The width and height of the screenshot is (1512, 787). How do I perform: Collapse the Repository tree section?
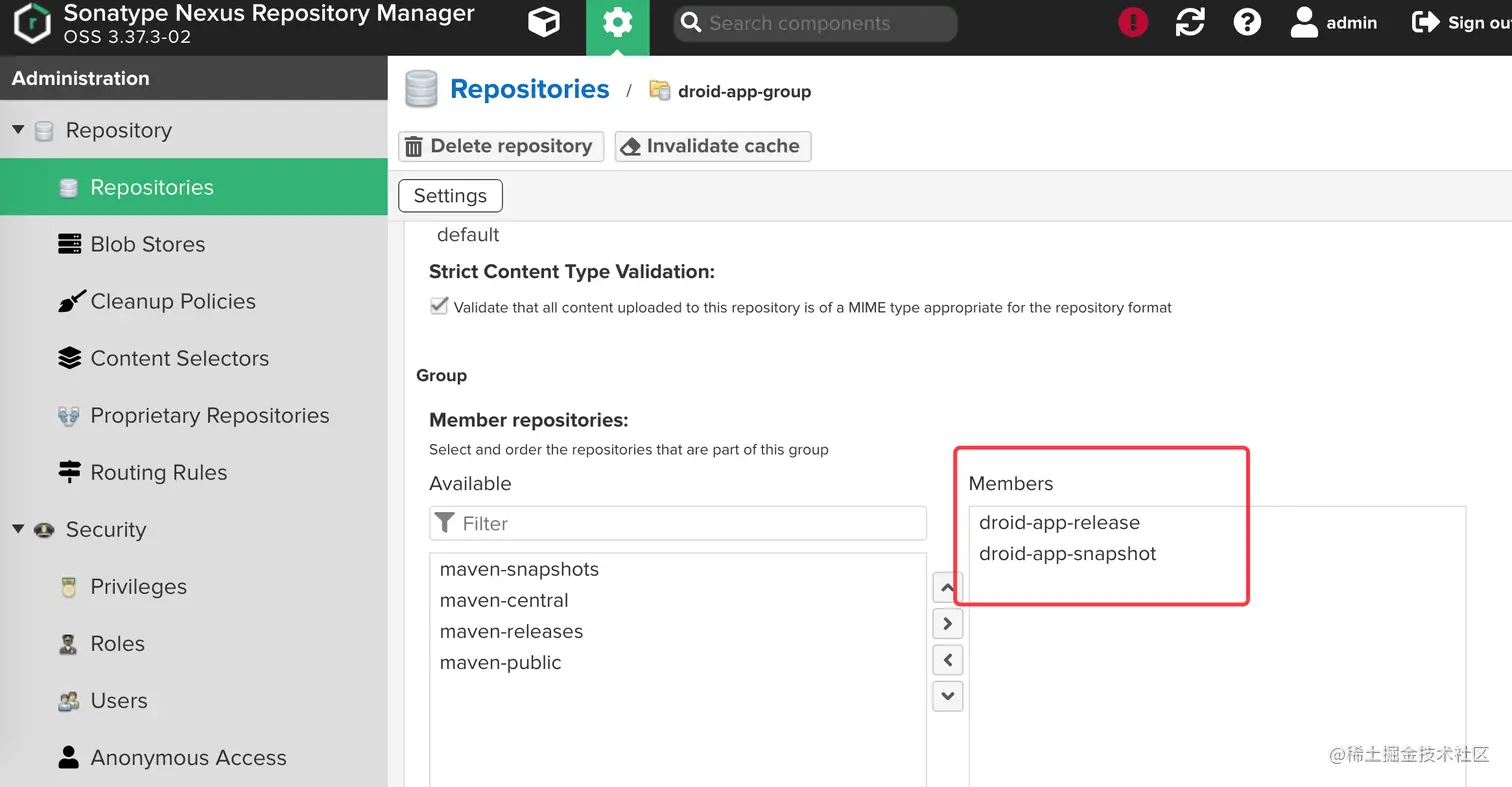18,130
